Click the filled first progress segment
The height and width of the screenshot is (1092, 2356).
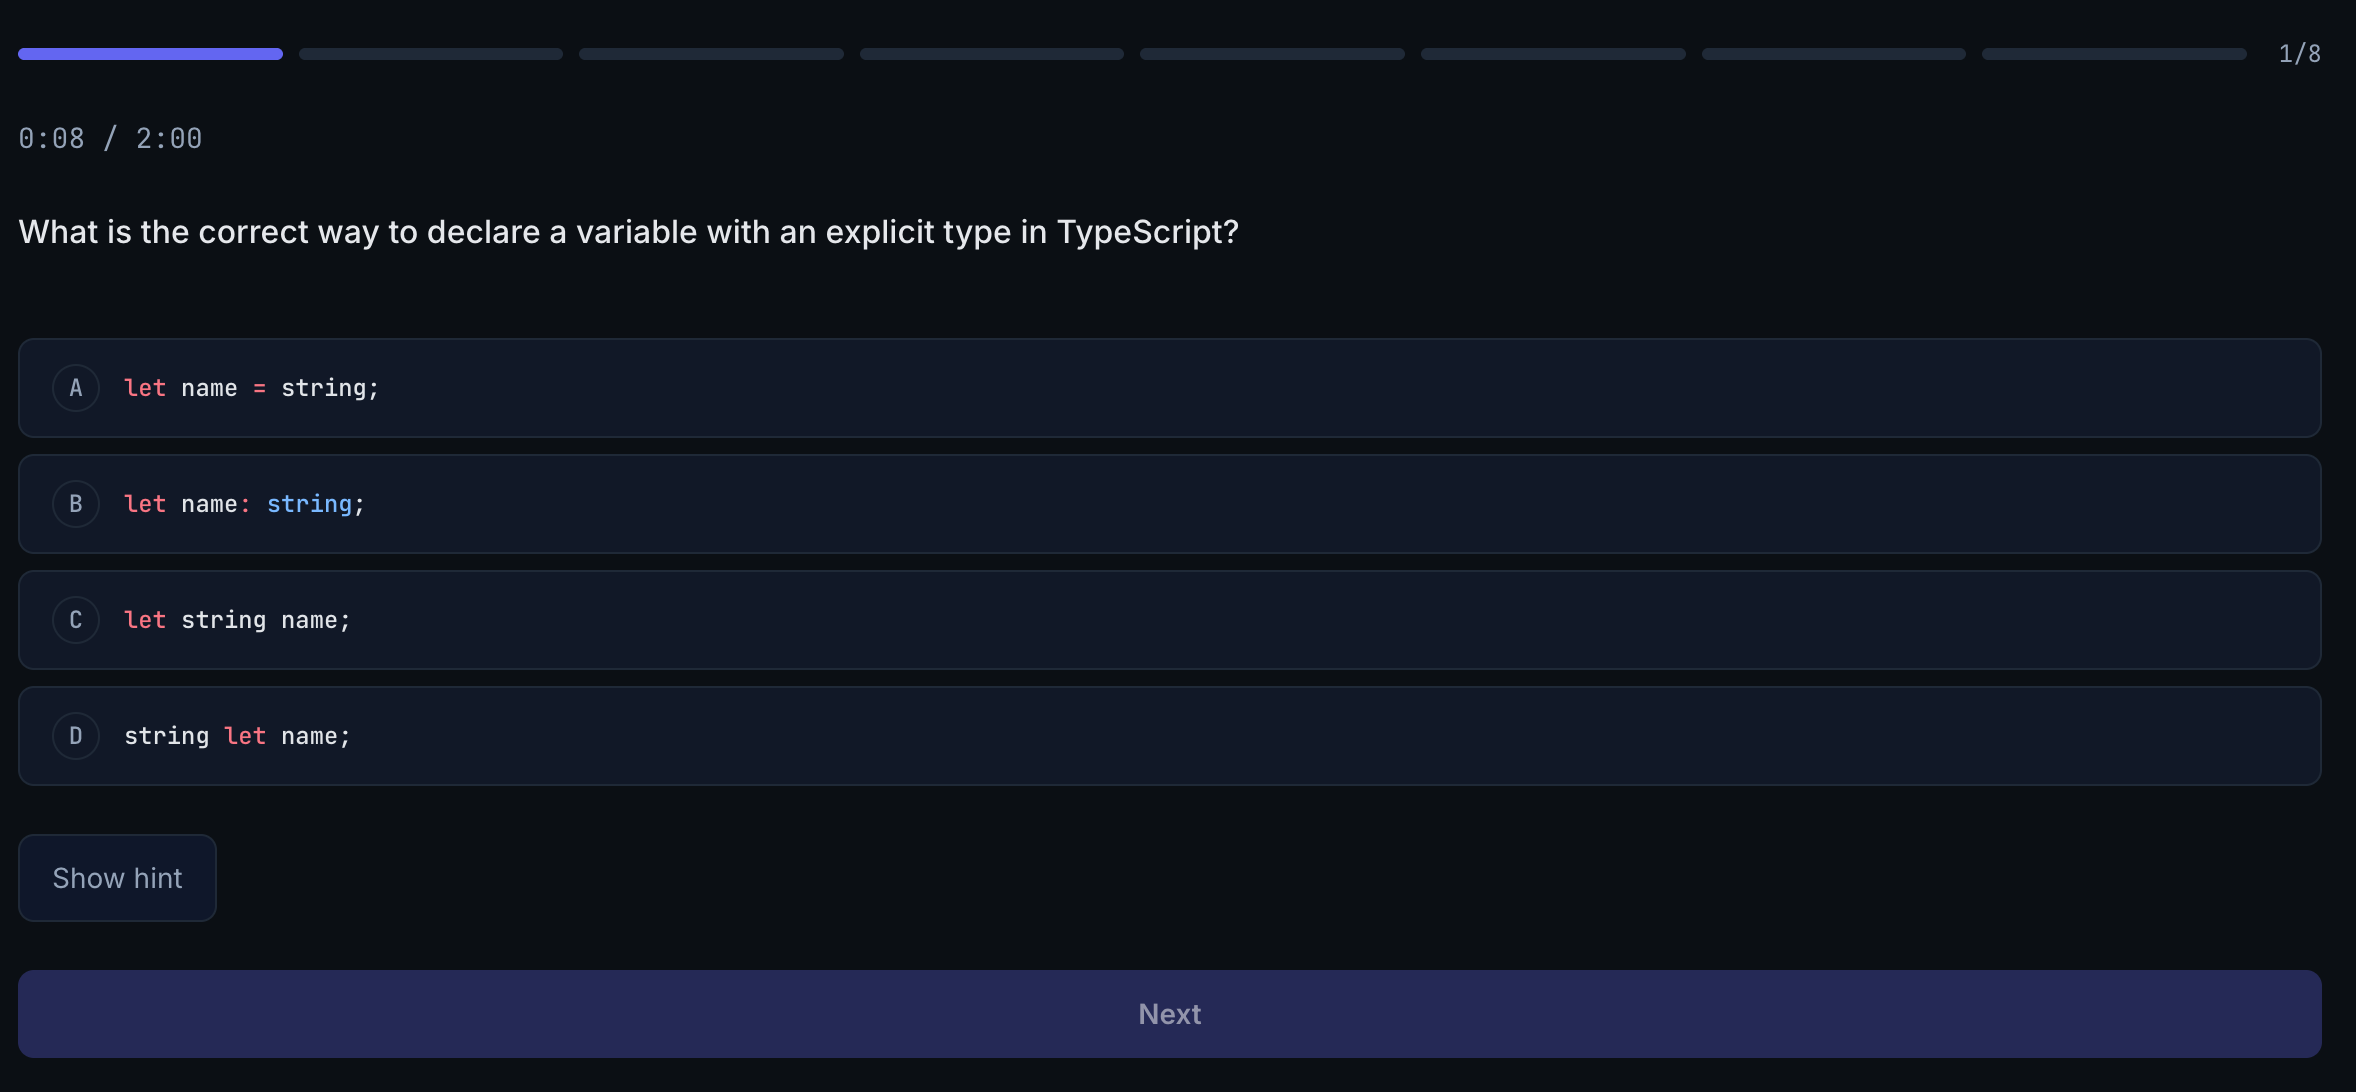point(150,53)
